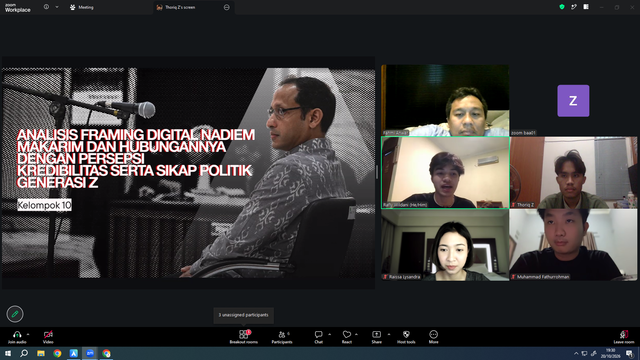This screenshot has width=640, height=360.
Task: Expand the audio options arrow beside Join audio
Action: click(x=28, y=334)
